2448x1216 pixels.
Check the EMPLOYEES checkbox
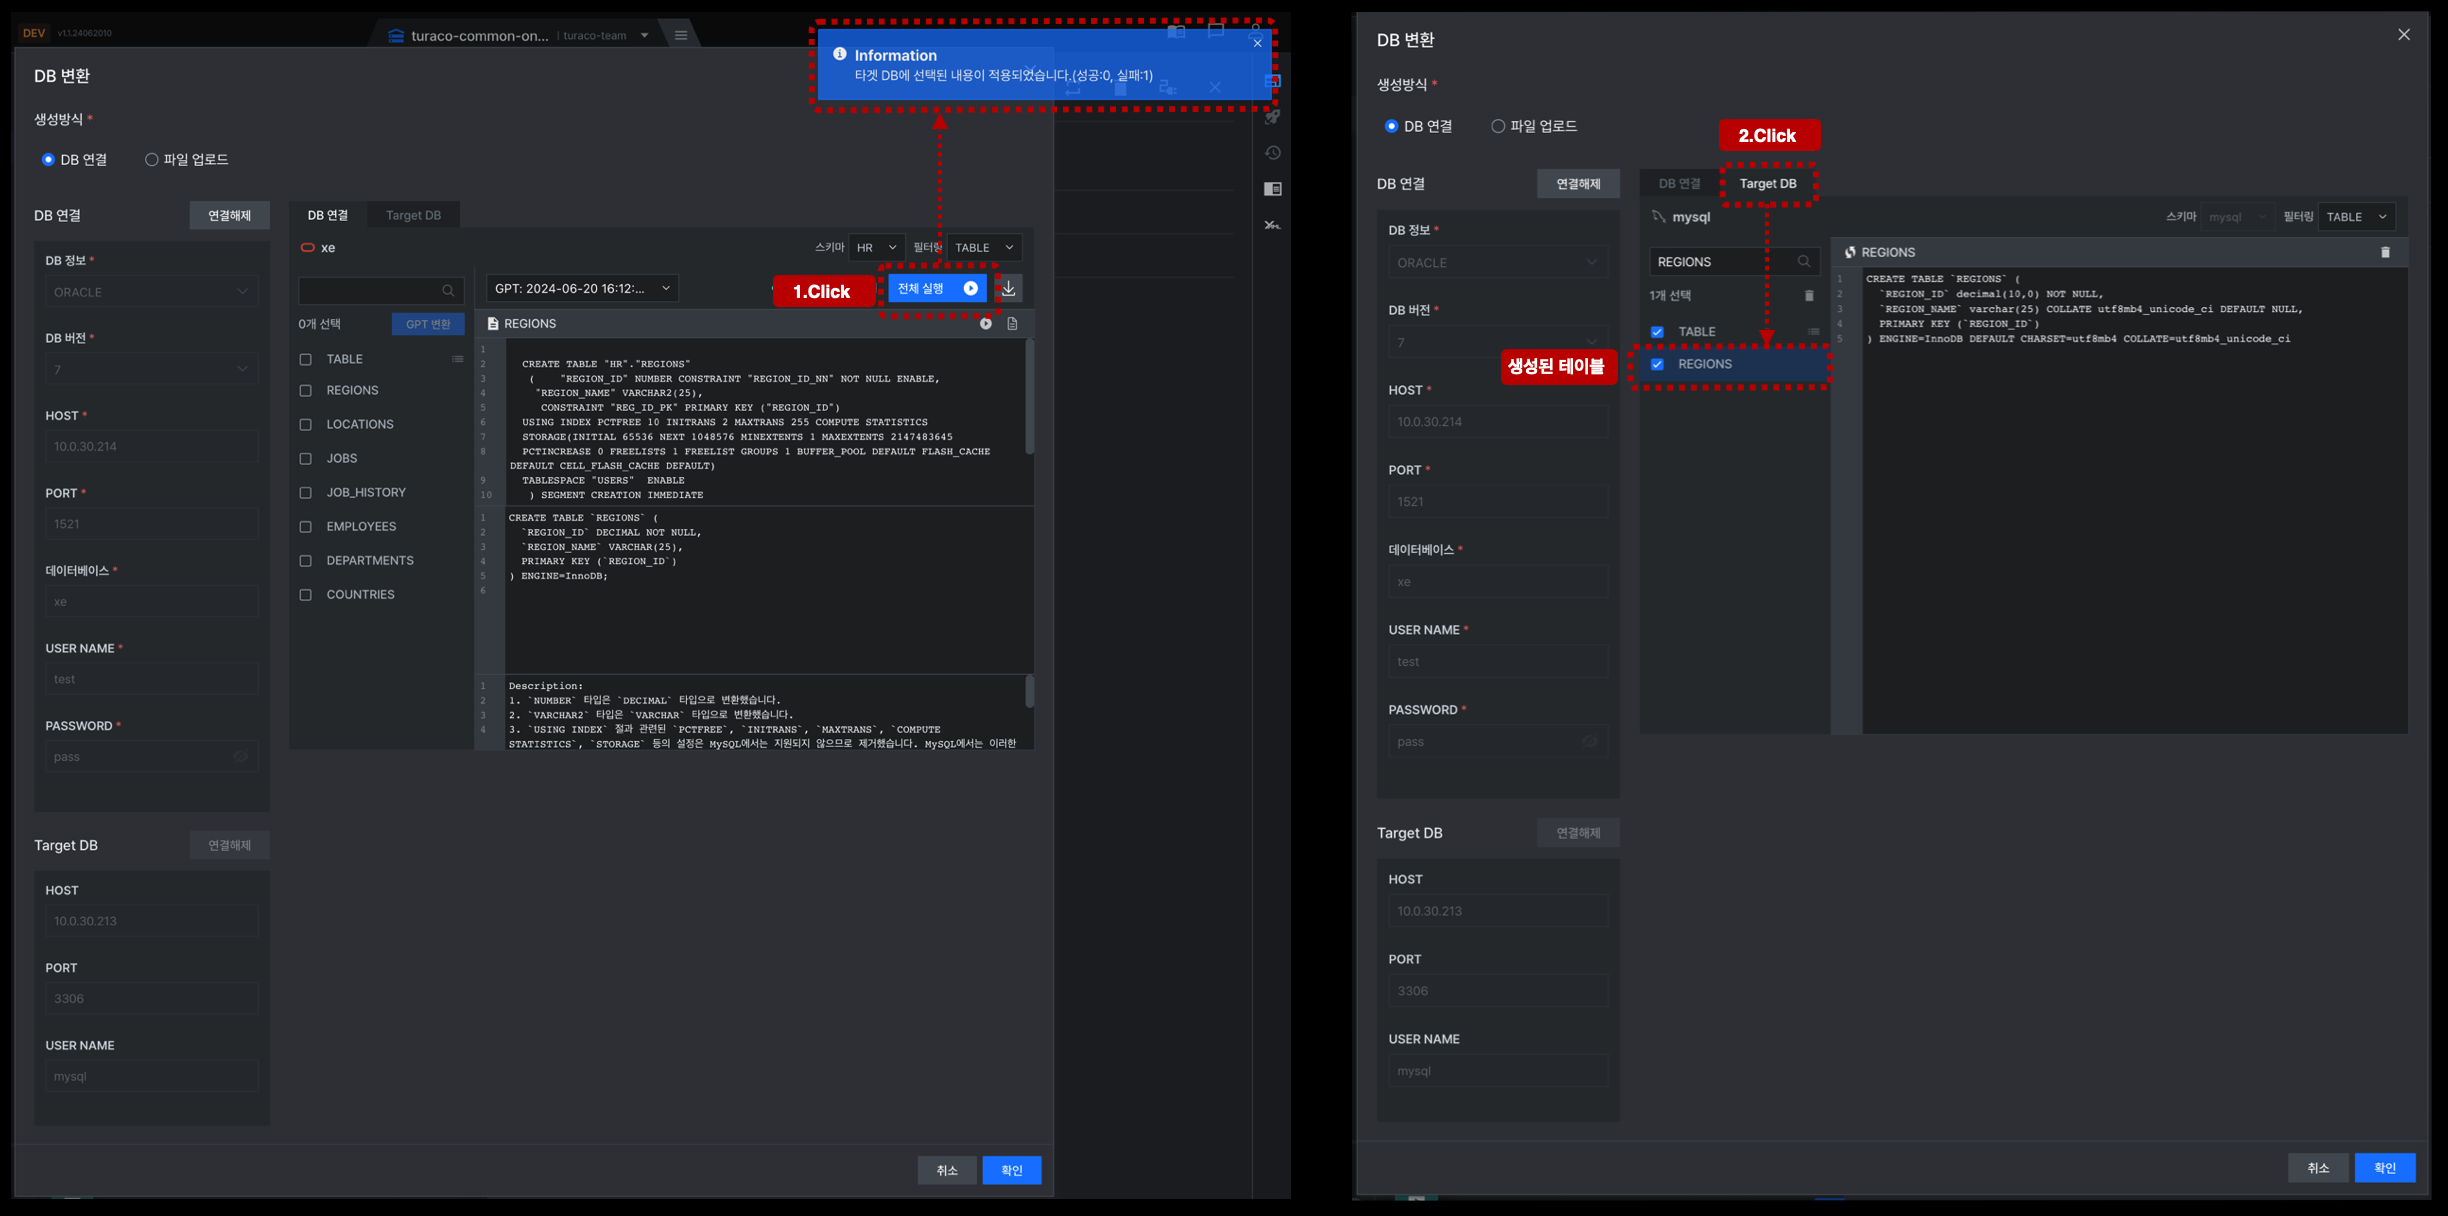click(x=306, y=527)
